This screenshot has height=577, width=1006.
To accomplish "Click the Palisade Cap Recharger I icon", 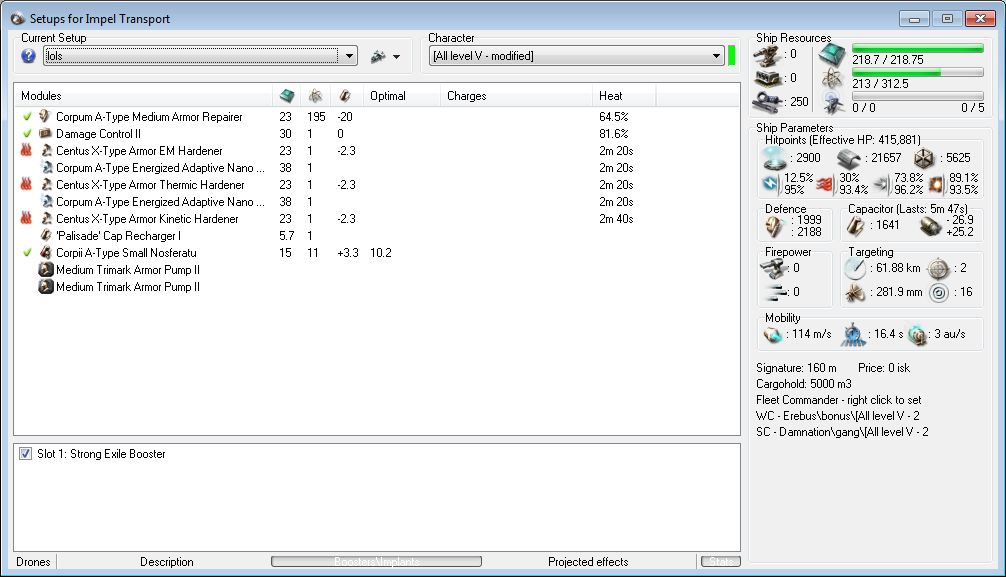I will (x=45, y=236).
